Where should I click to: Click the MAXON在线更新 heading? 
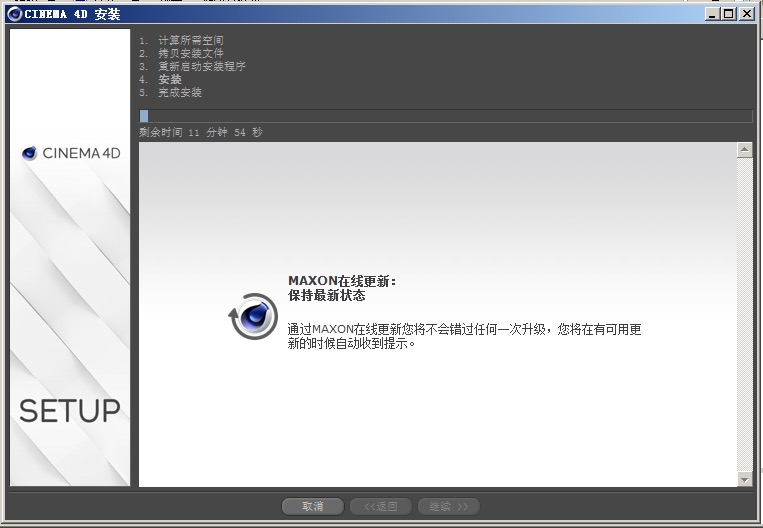(342, 281)
